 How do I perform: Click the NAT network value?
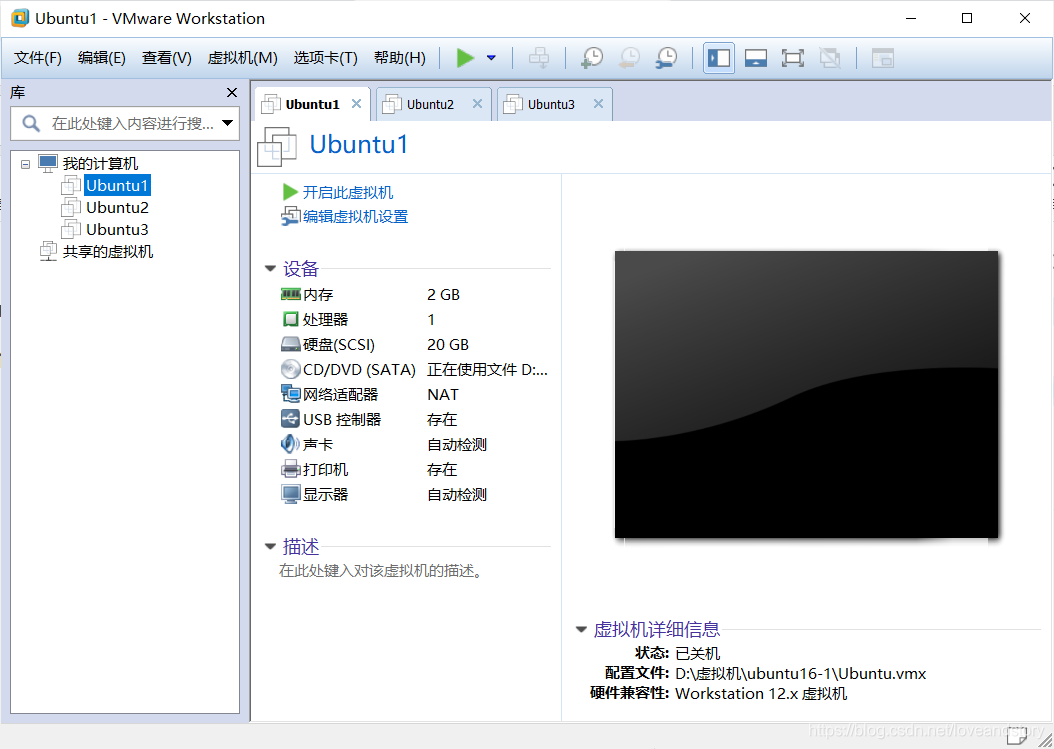point(443,394)
